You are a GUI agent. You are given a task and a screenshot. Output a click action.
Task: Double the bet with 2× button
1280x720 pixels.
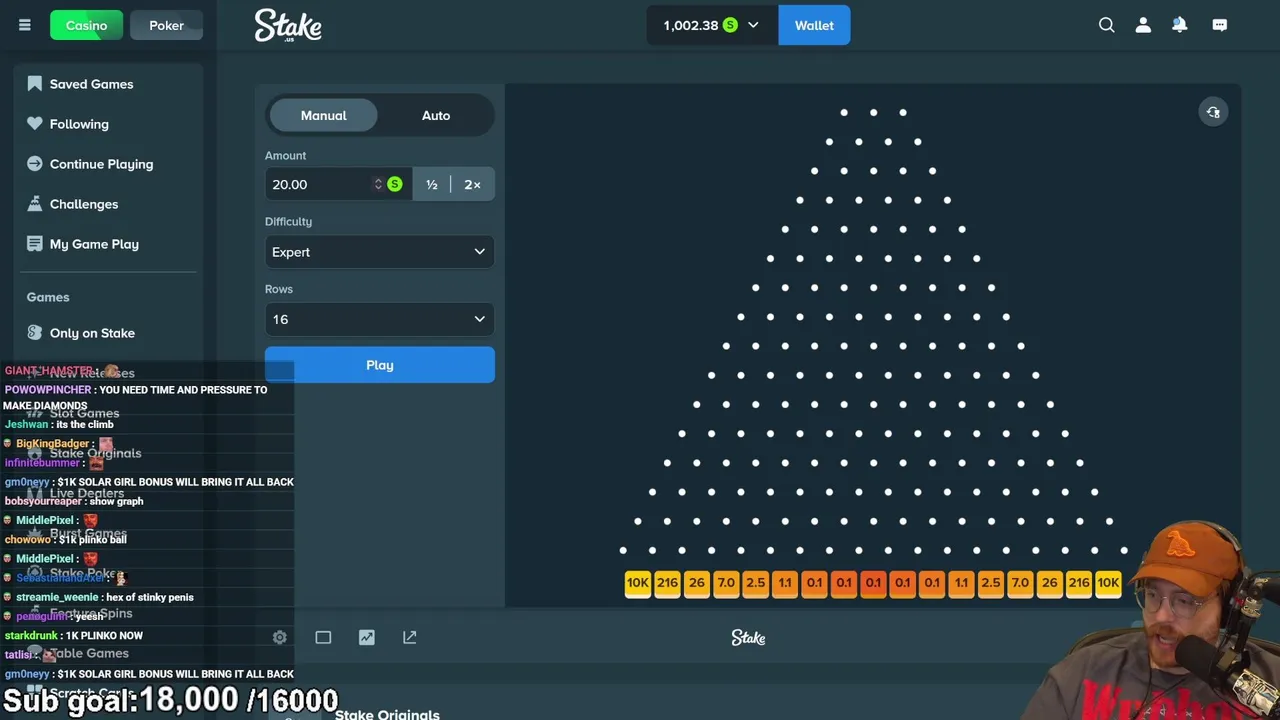[472, 184]
